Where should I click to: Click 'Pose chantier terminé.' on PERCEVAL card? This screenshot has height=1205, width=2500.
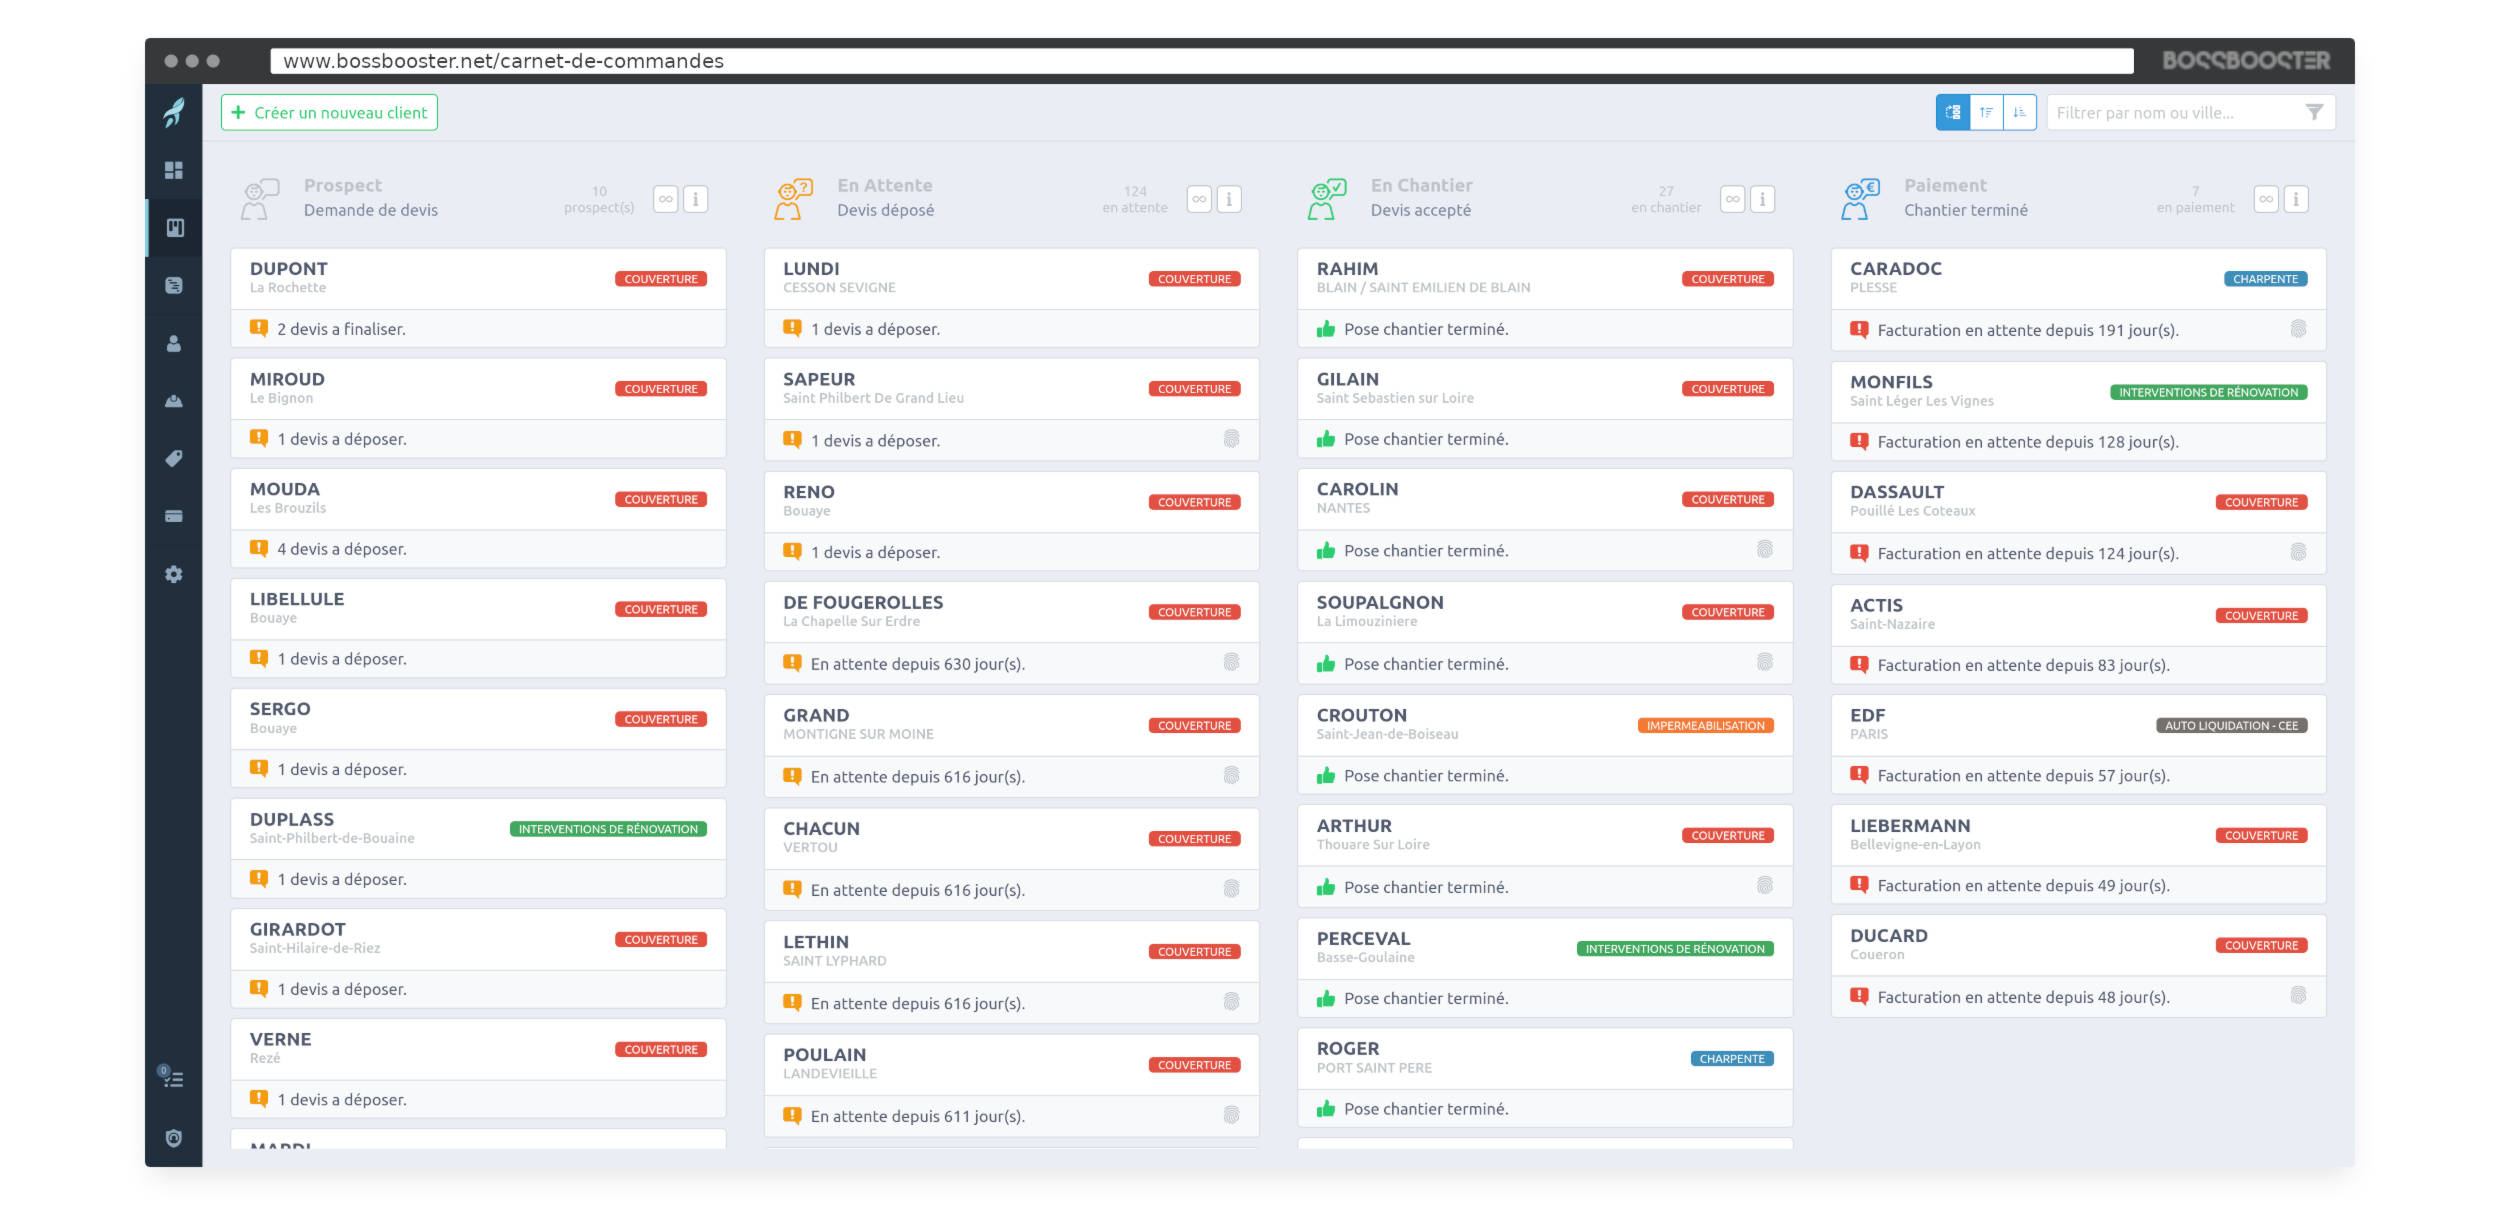tap(1426, 998)
